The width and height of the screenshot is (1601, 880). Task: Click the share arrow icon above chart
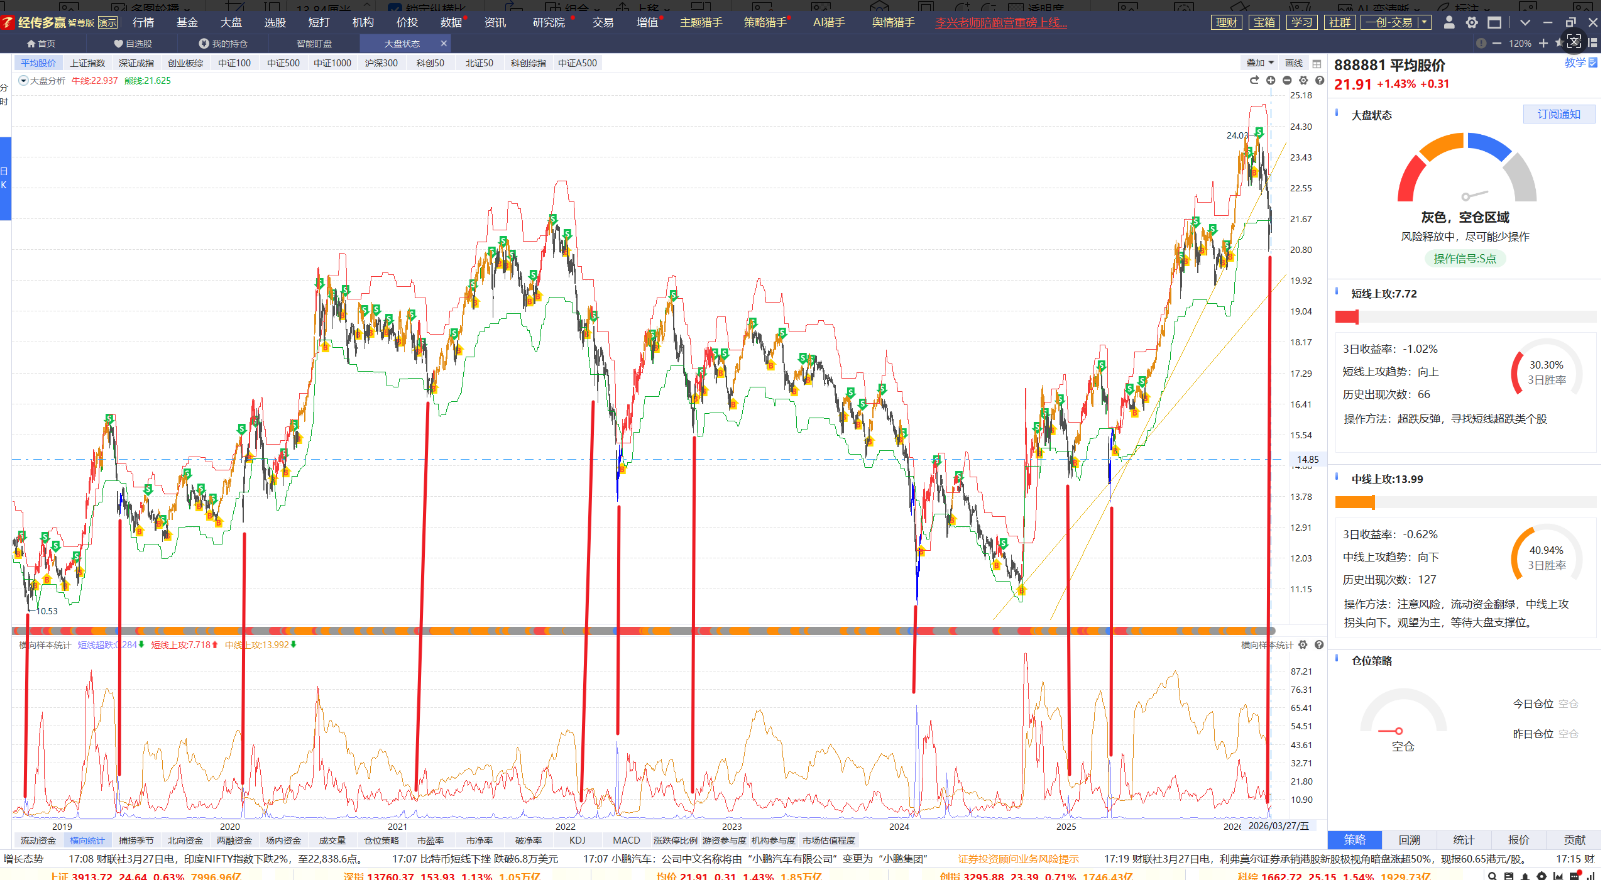pos(1254,81)
